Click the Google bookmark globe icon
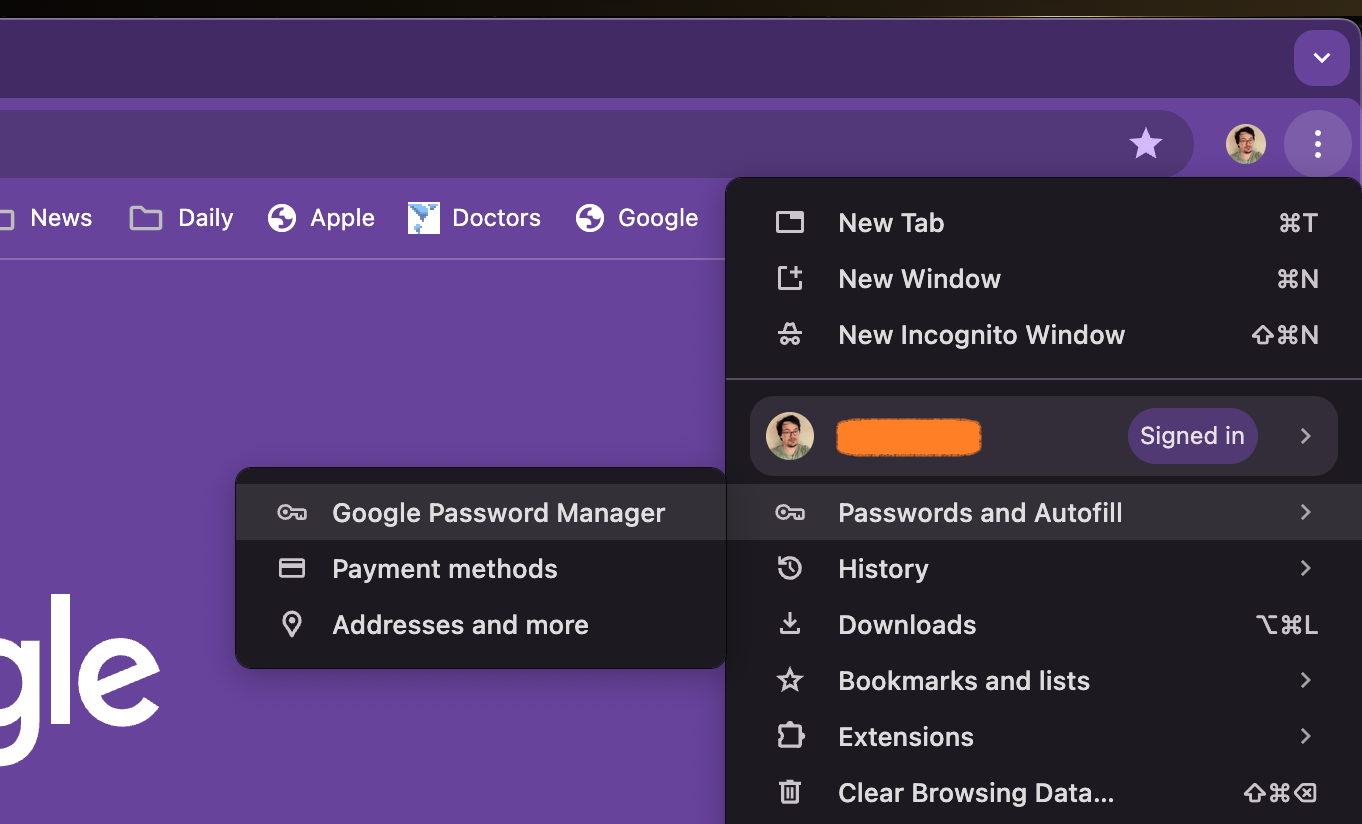This screenshot has height=824, width=1362. click(x=590, y=218)
